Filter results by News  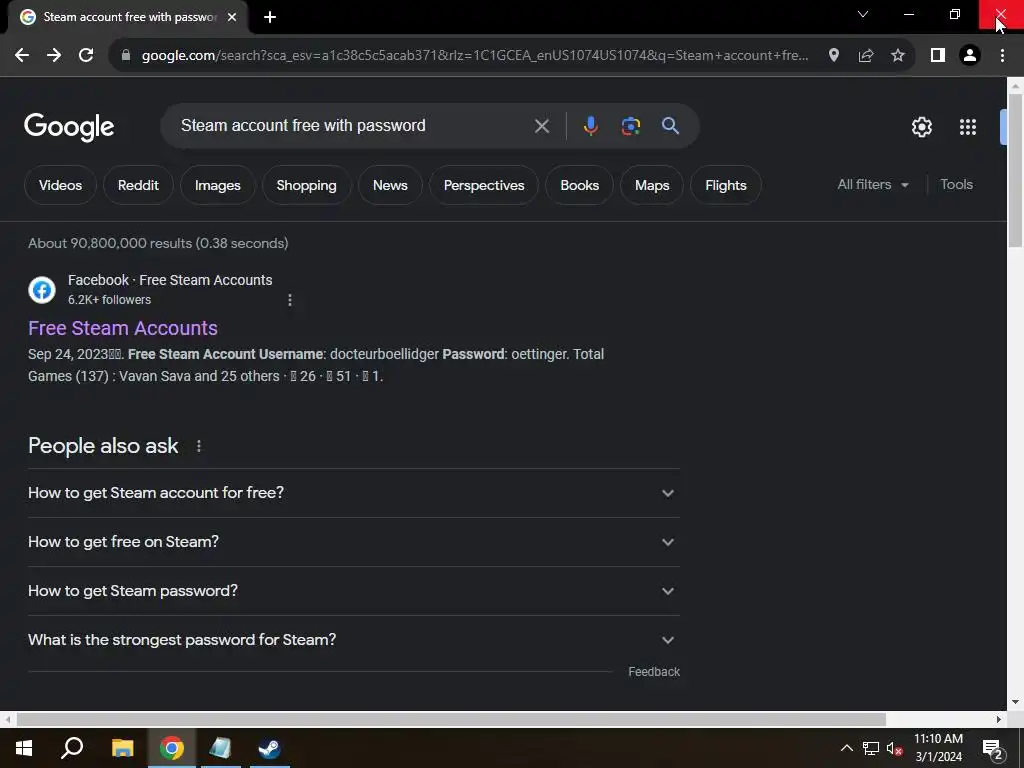coord(390,185)
